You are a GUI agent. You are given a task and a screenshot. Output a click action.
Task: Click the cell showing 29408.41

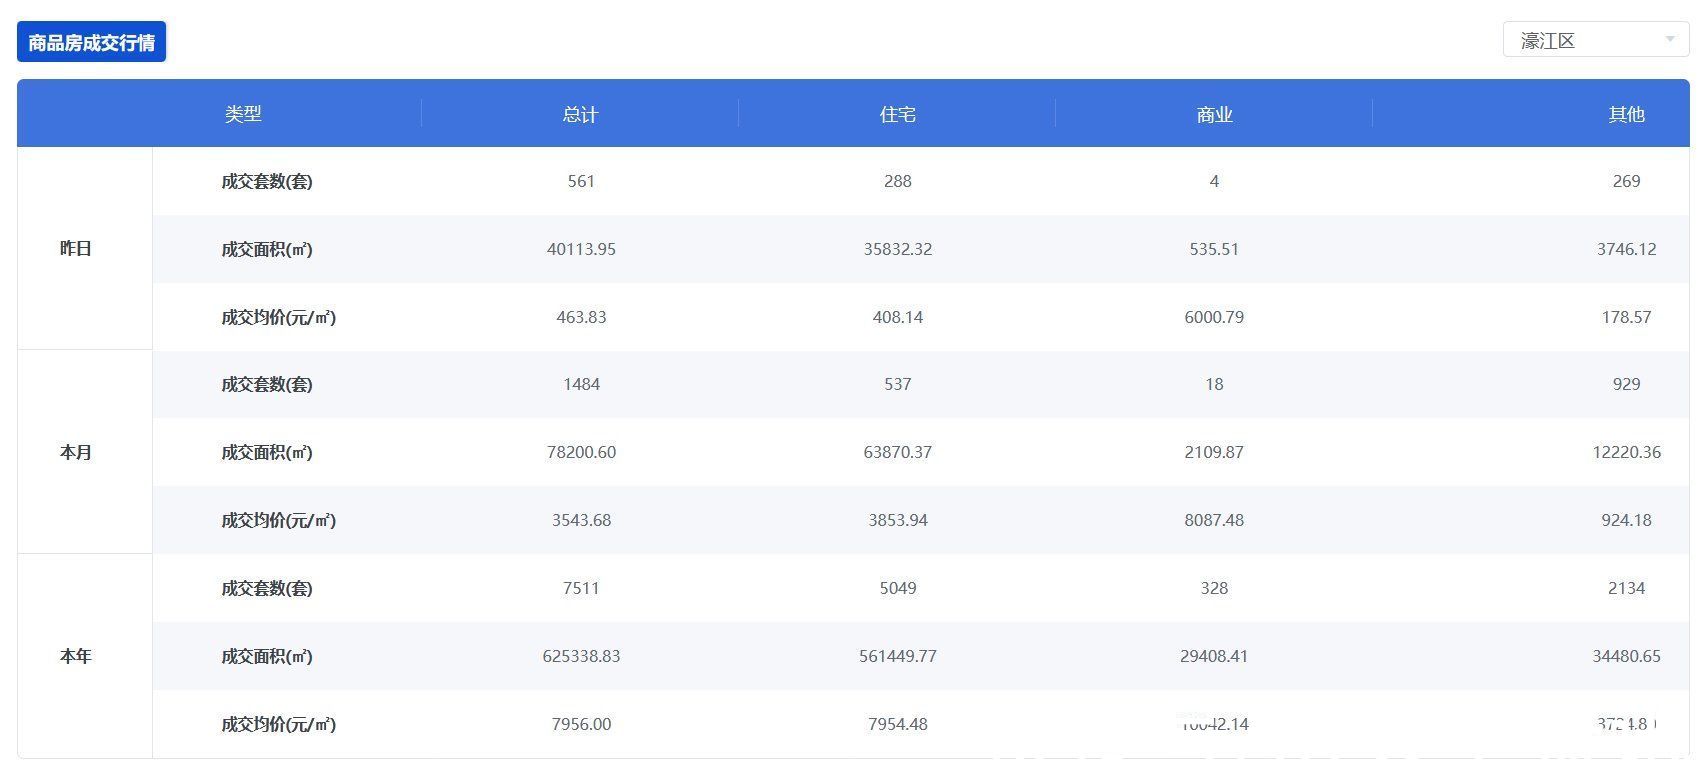click(1214, 656)
